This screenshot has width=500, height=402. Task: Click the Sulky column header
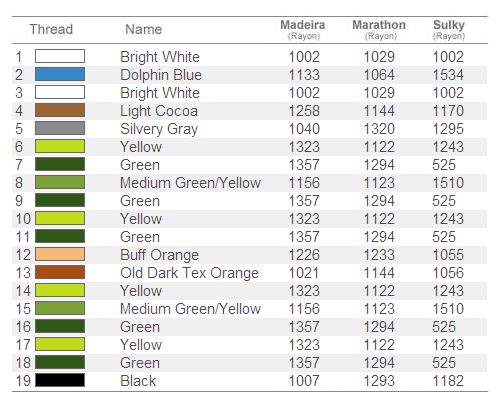449,30
